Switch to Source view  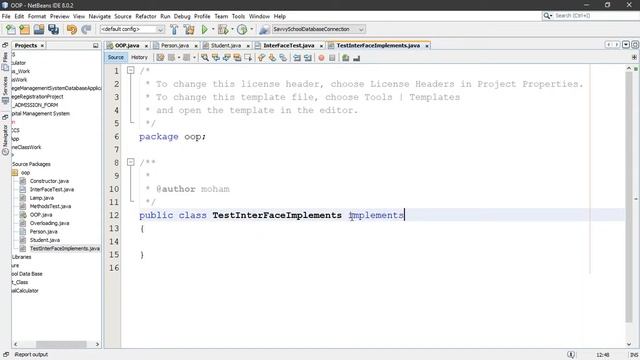coord(116,58)
